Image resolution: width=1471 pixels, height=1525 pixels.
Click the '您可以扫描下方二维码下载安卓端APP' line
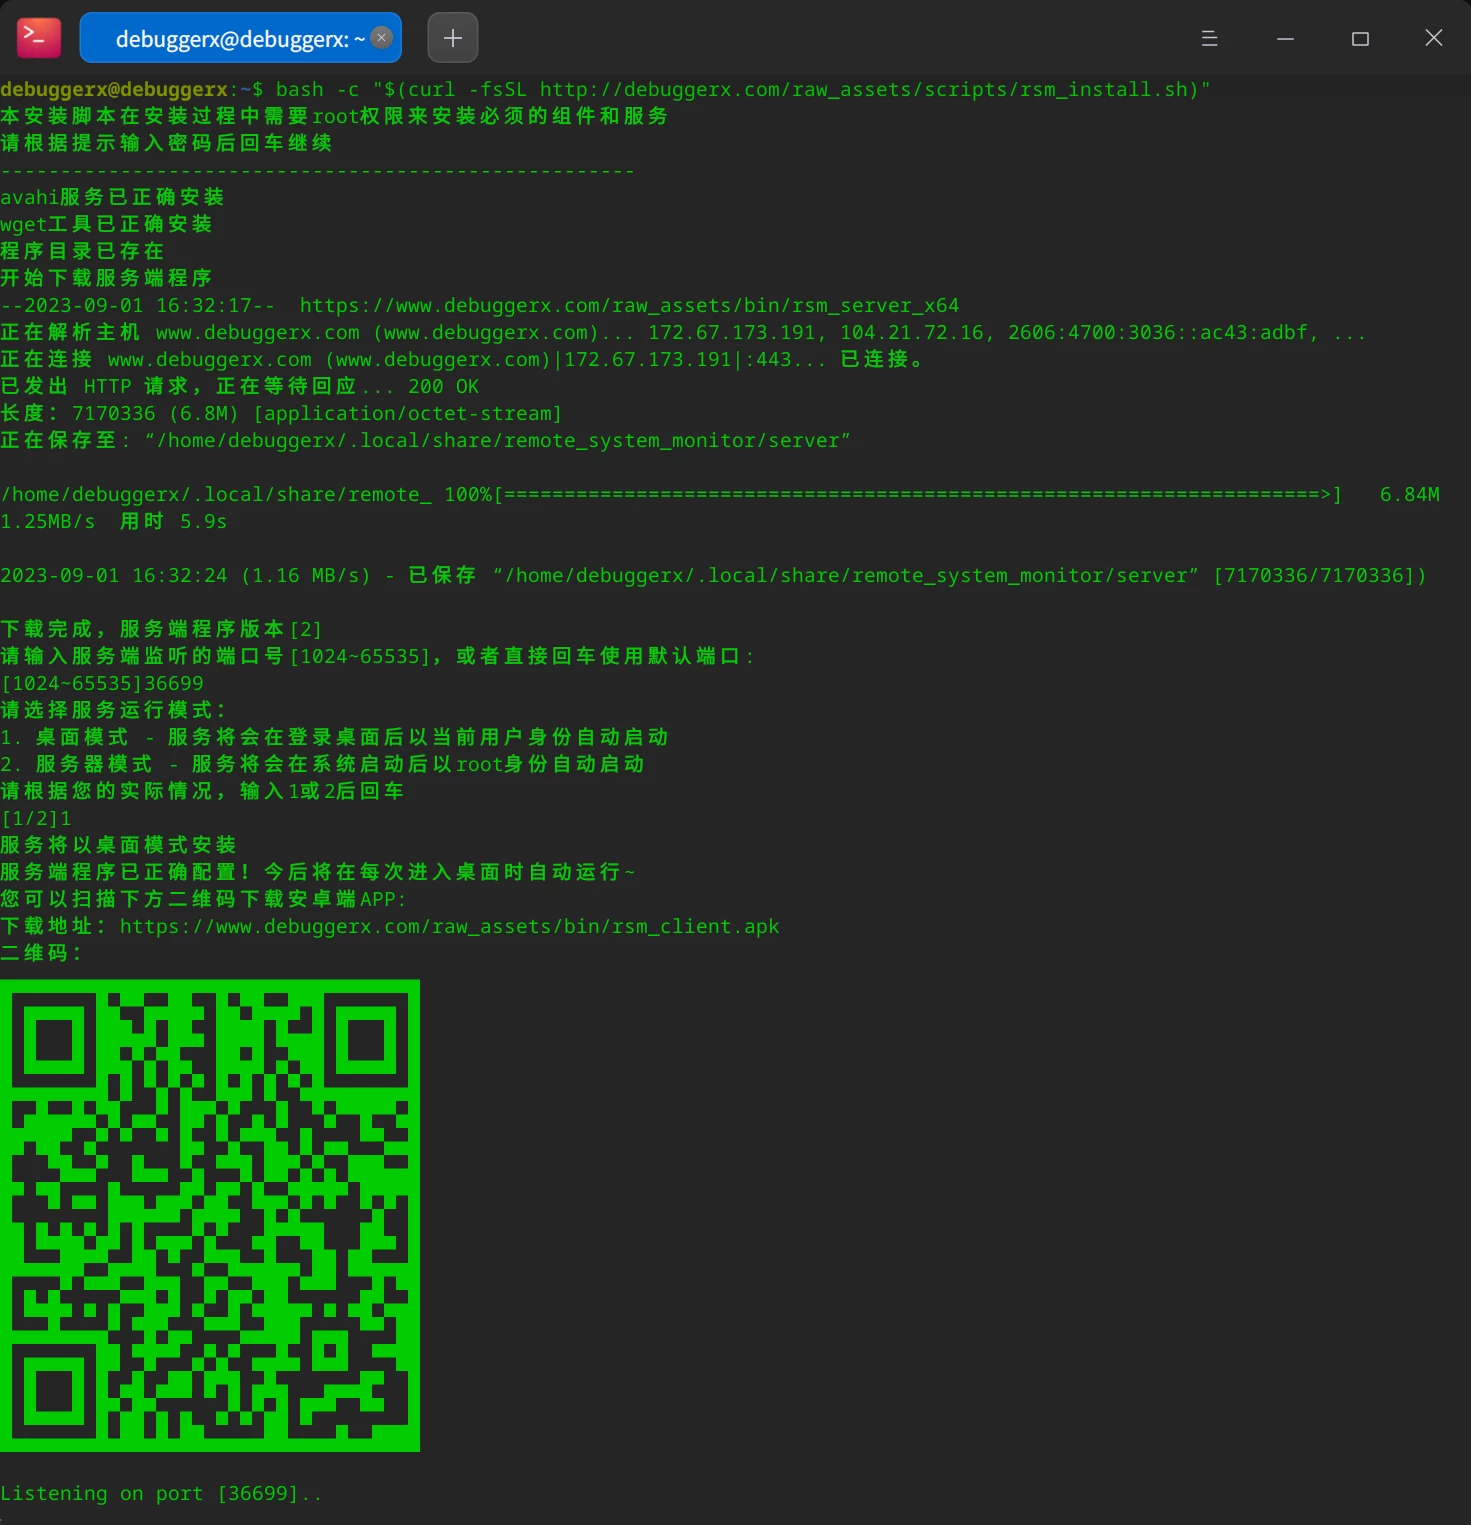pos(203,900)
